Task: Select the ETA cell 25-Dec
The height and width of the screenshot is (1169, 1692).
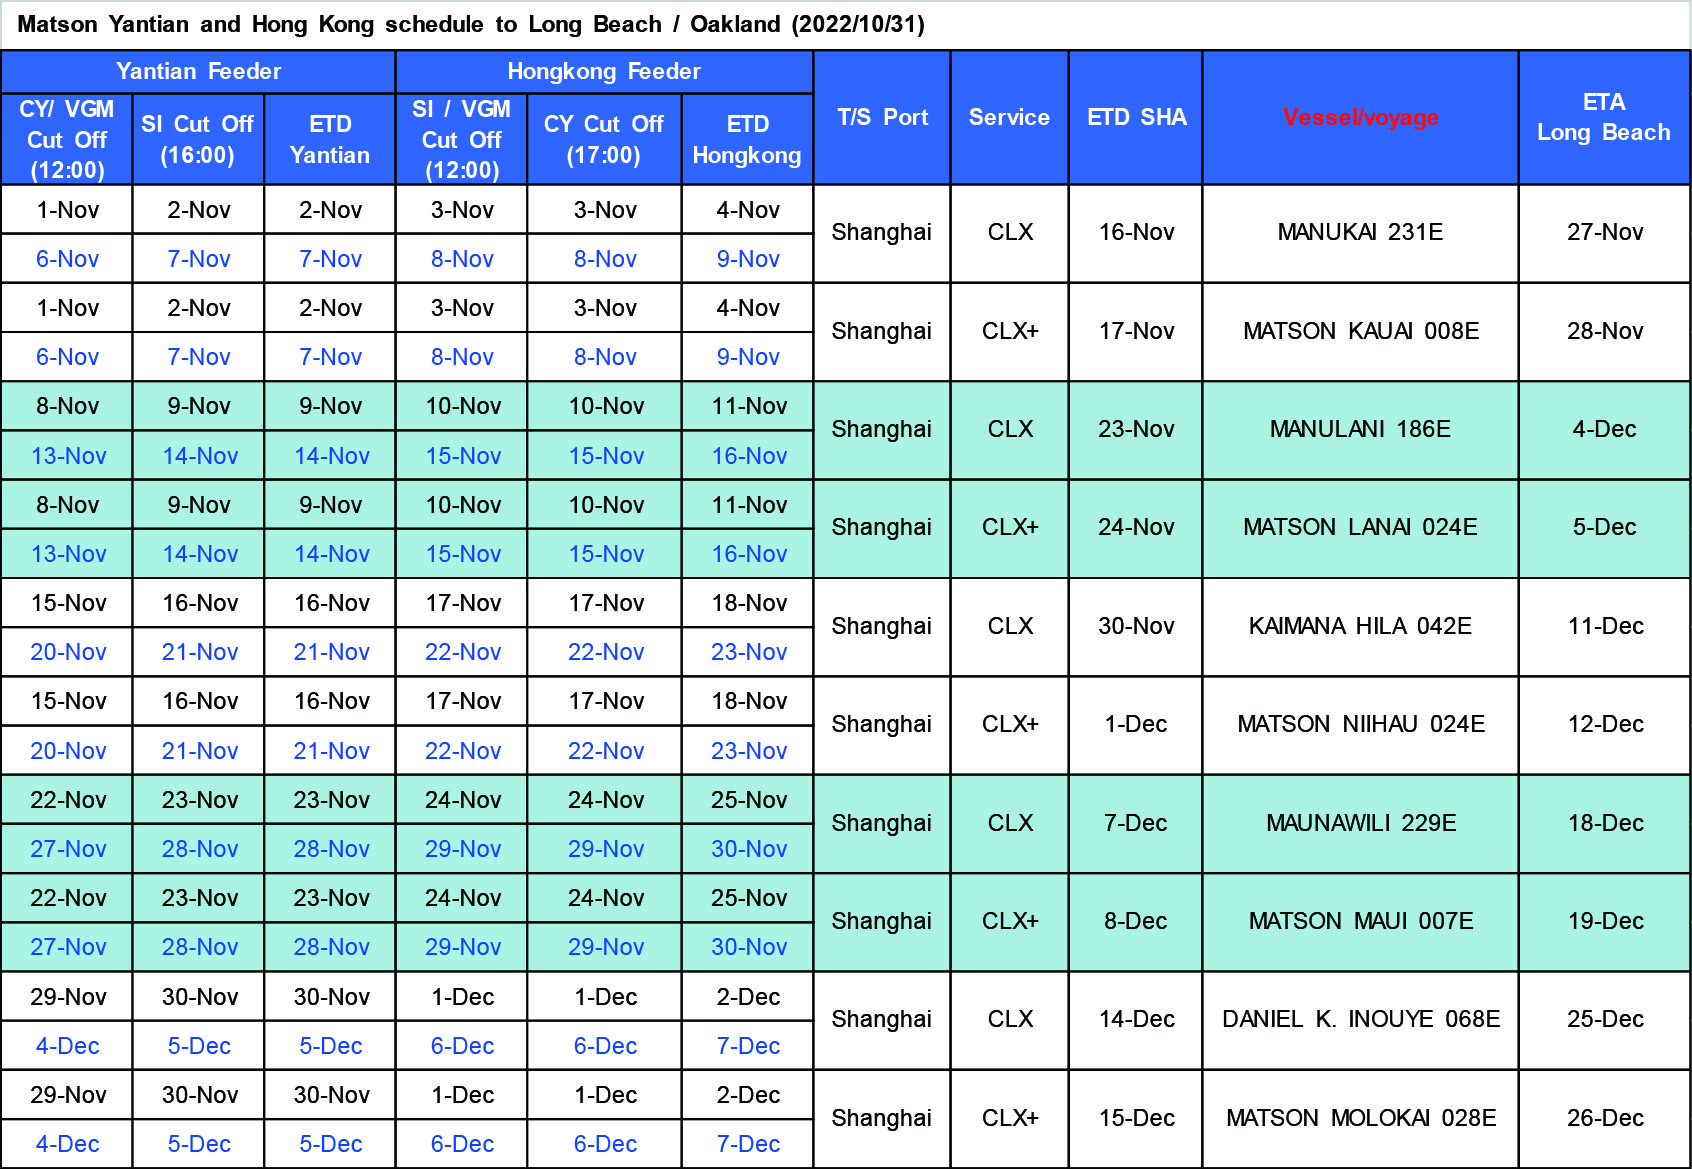Action: point(1604,1020)
